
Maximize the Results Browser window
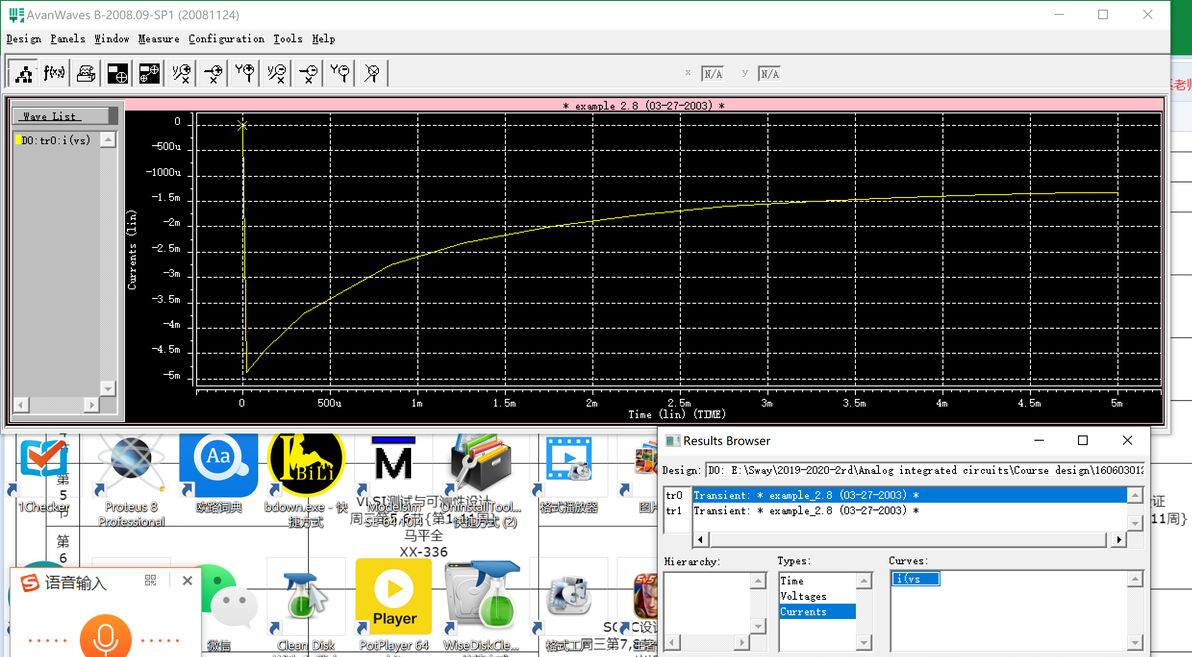tap(1083, 440)
